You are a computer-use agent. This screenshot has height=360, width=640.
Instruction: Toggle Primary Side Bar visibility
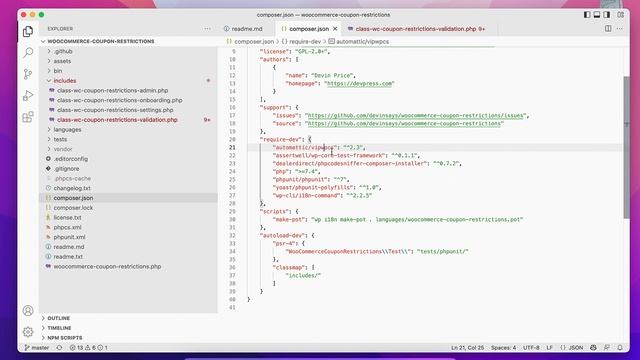tap(587, 15)
